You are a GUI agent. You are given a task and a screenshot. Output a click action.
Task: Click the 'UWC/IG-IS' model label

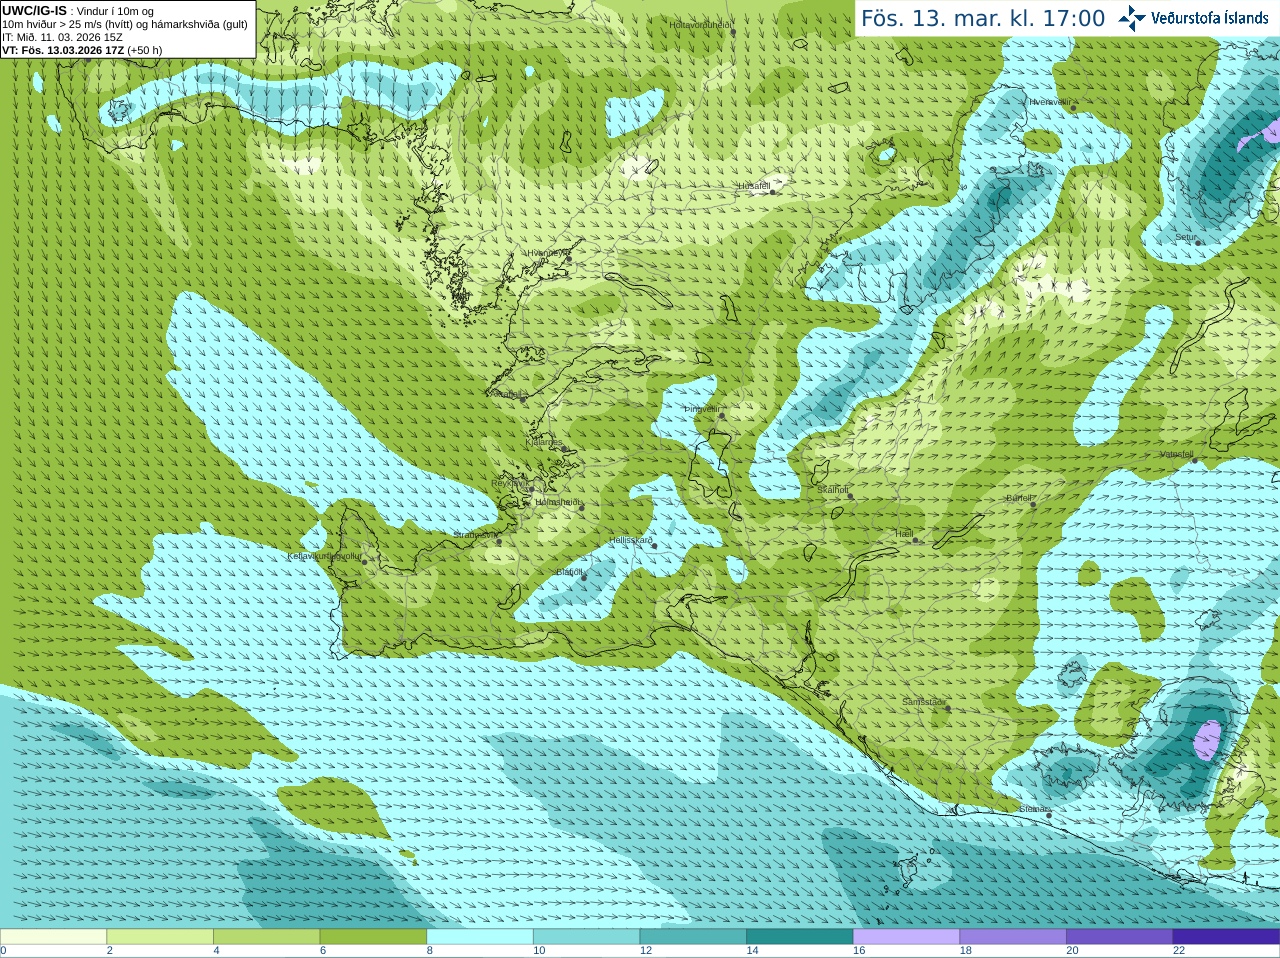pos(34,11)
